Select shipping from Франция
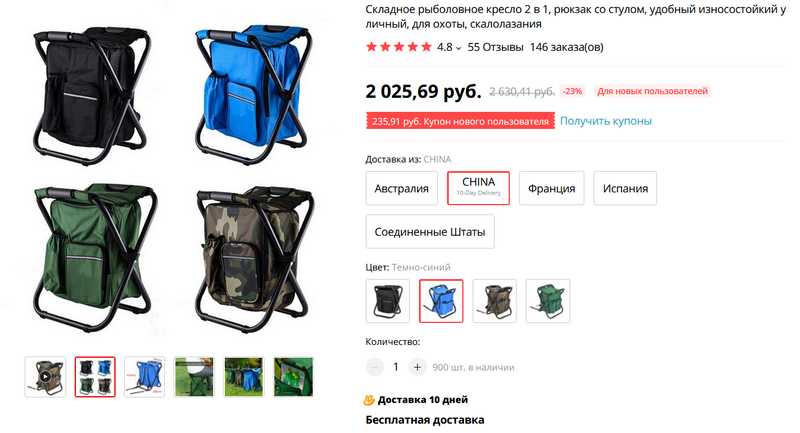This screenshot has height=433, width=800. pos(552,188)
